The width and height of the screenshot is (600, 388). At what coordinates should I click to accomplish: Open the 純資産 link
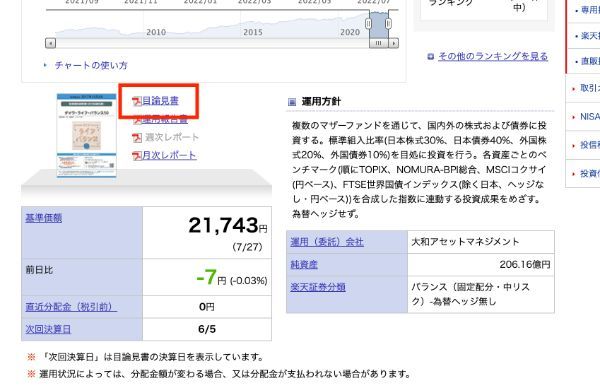tap(304, 264)
